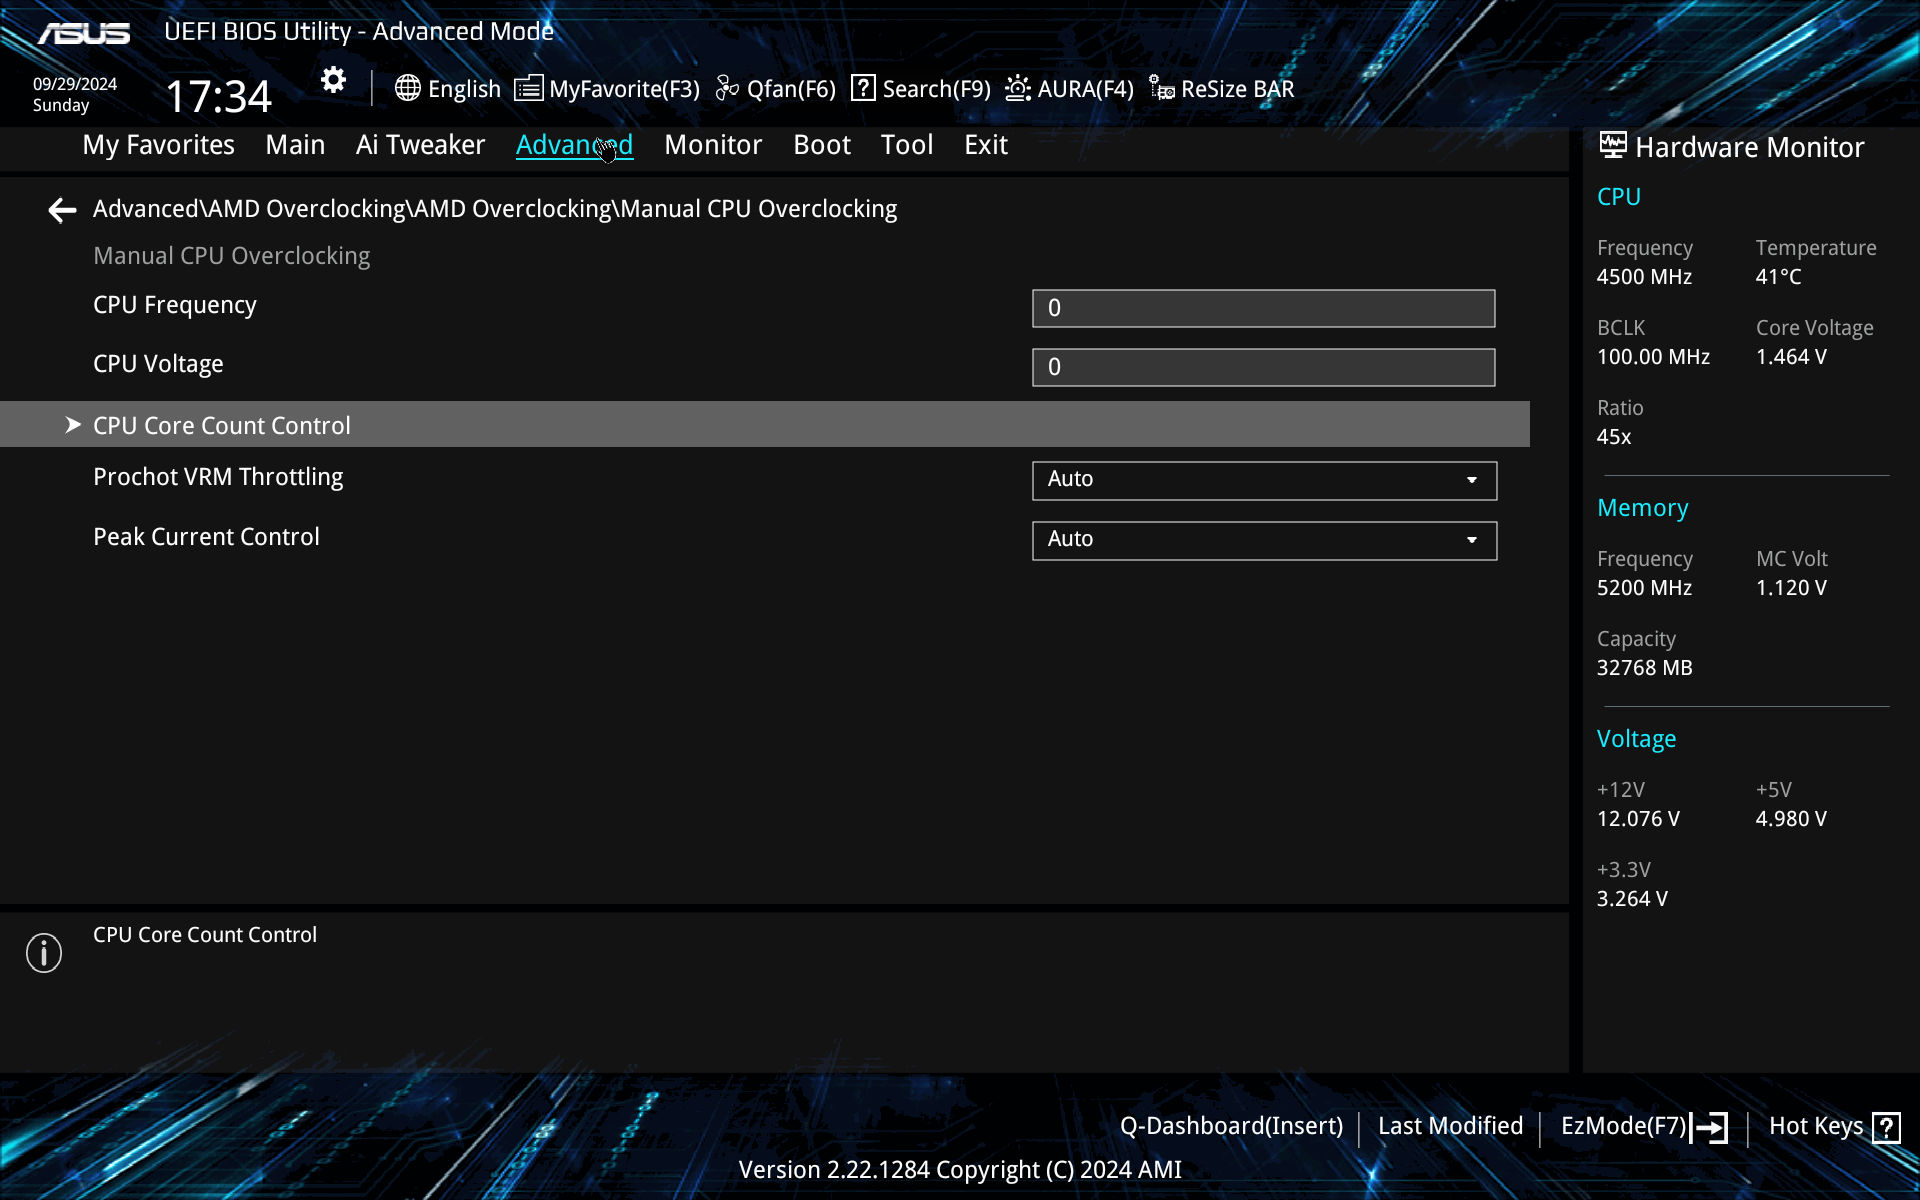Click the globe language icon

click(407, 88)
